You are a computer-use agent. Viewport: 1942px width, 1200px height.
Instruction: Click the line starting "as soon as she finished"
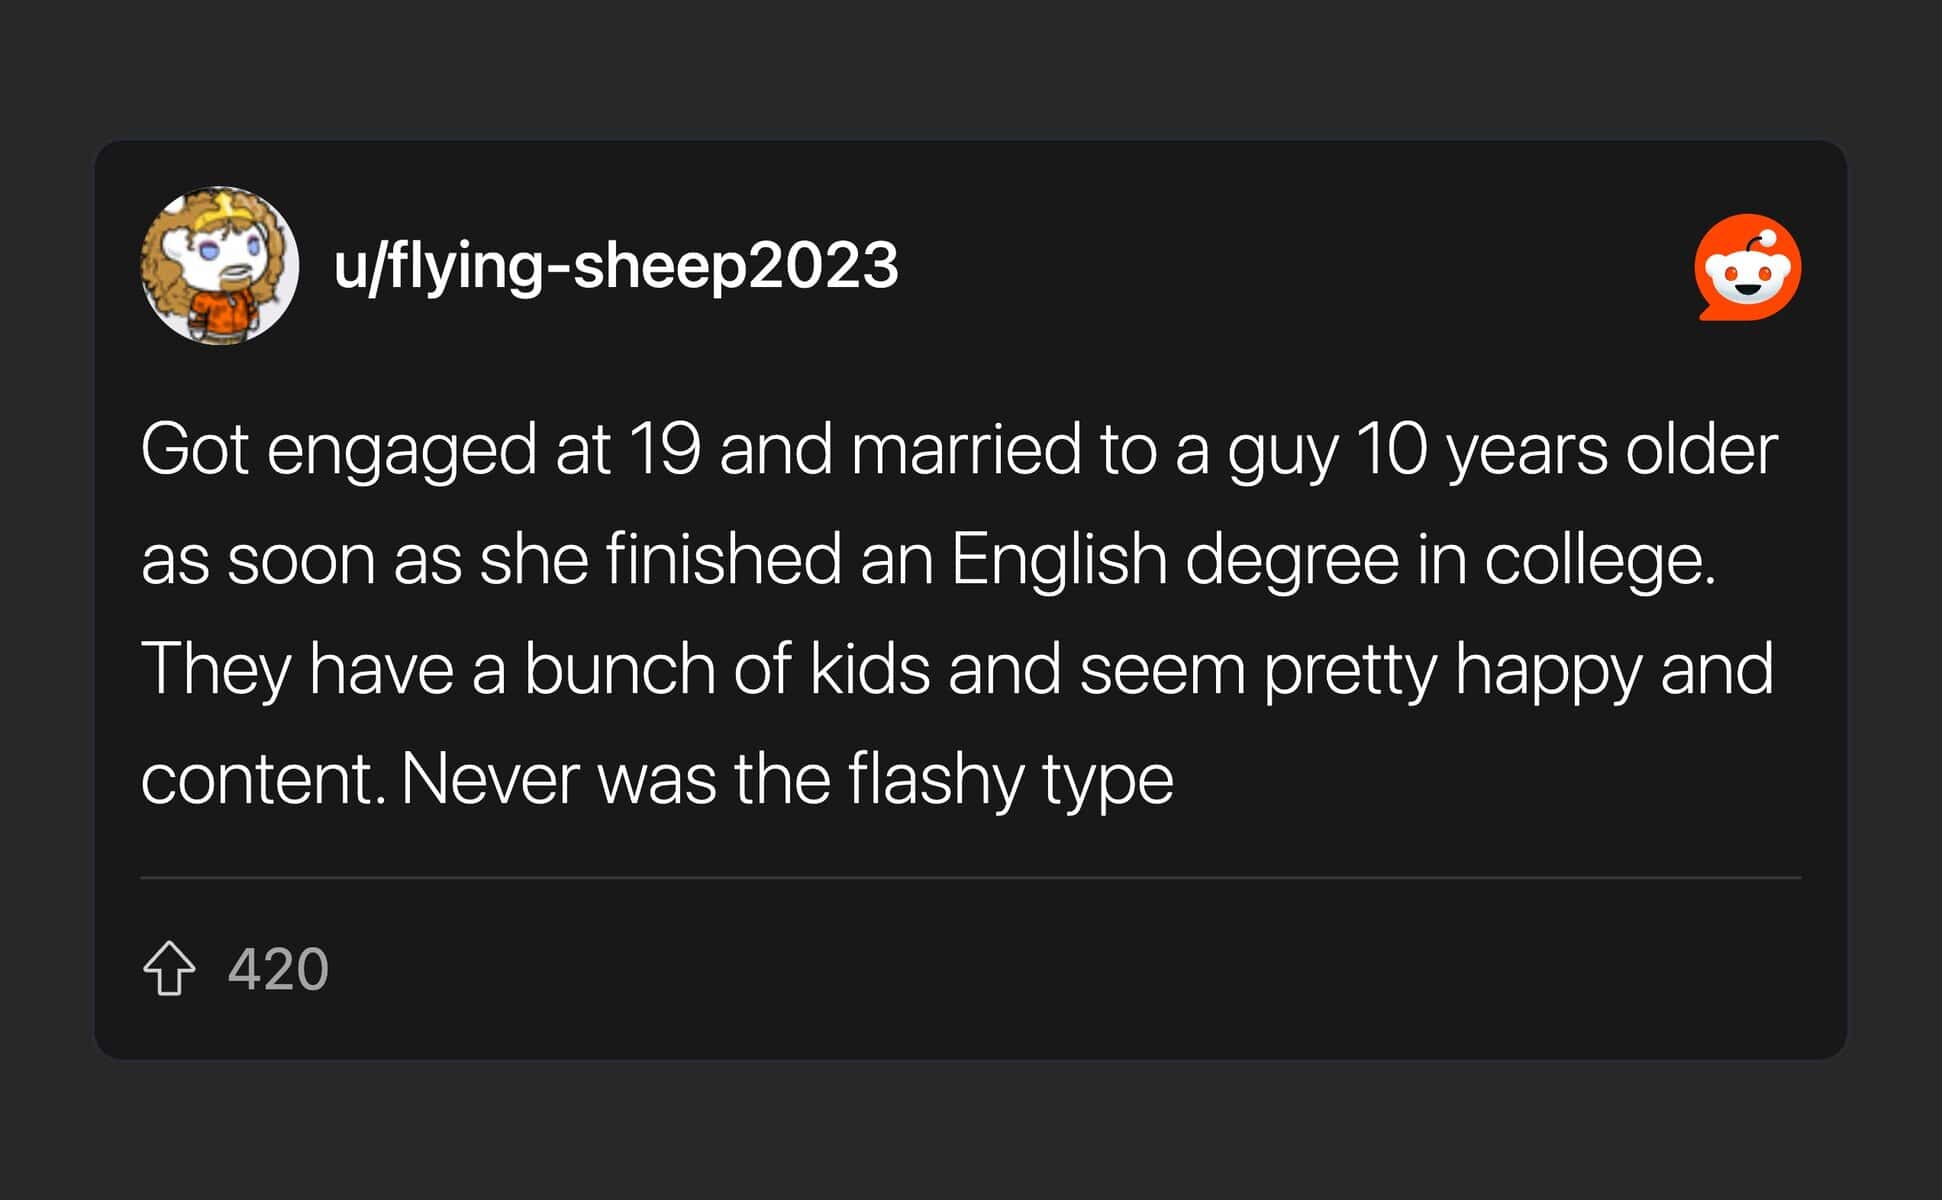(x=928, y=559)
